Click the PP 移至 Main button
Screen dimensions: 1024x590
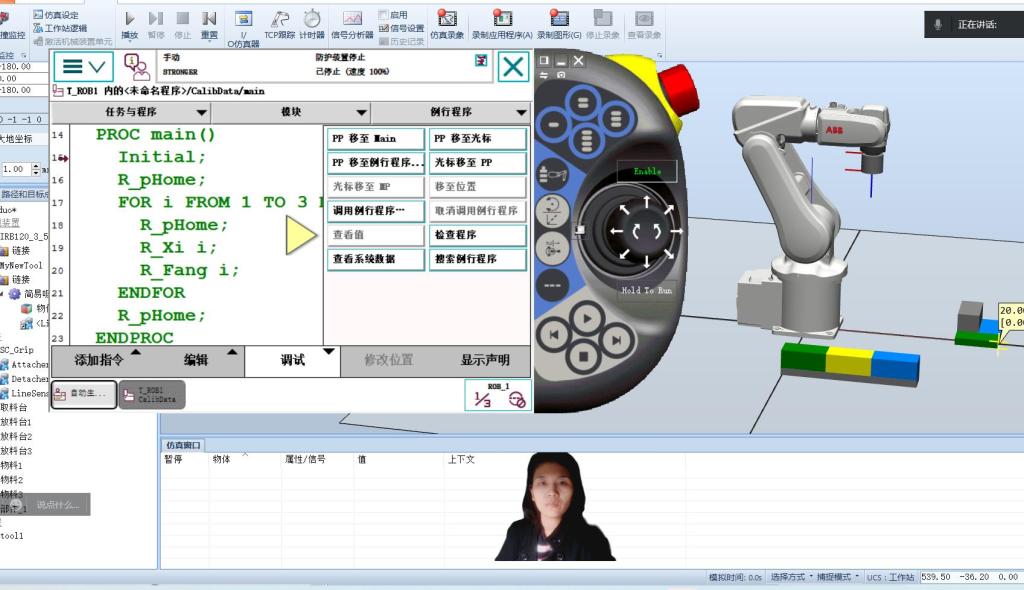coord(376,139)
